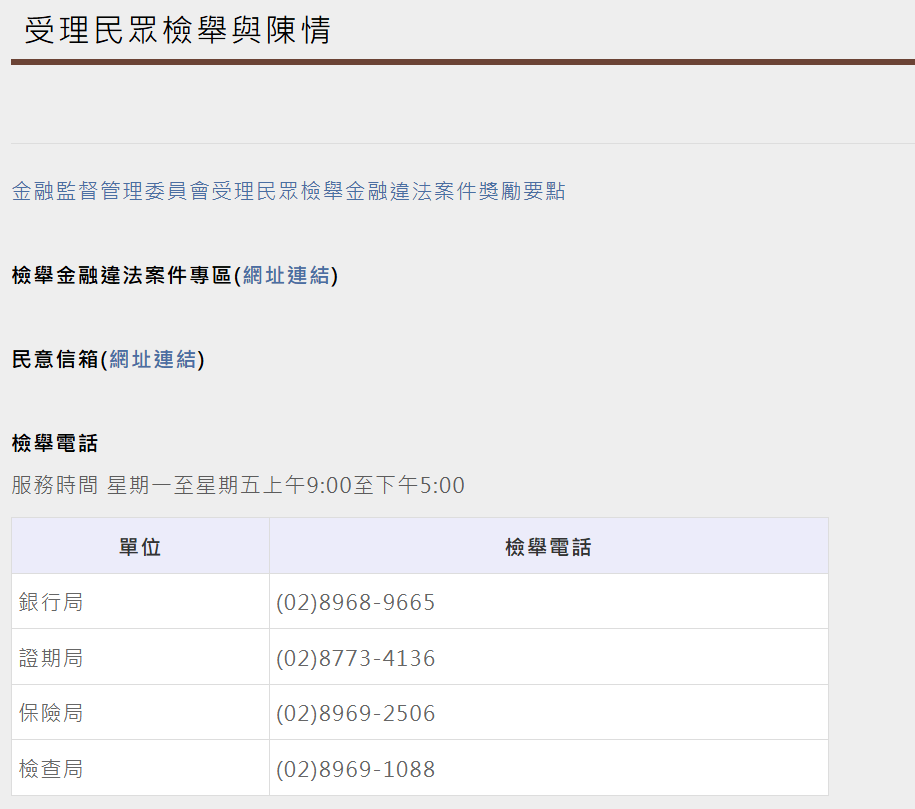
Task: Select the service hours text 服務時間
Action: (x=55, y=485)
